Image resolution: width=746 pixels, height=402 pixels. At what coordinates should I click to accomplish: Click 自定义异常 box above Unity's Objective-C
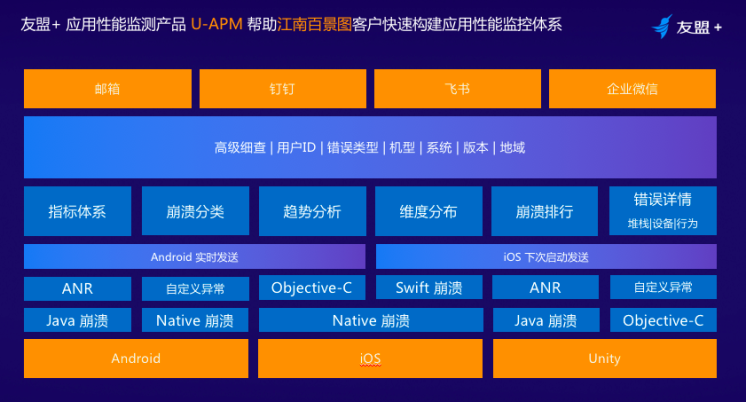pyautogui.click(x=663, y=287)
